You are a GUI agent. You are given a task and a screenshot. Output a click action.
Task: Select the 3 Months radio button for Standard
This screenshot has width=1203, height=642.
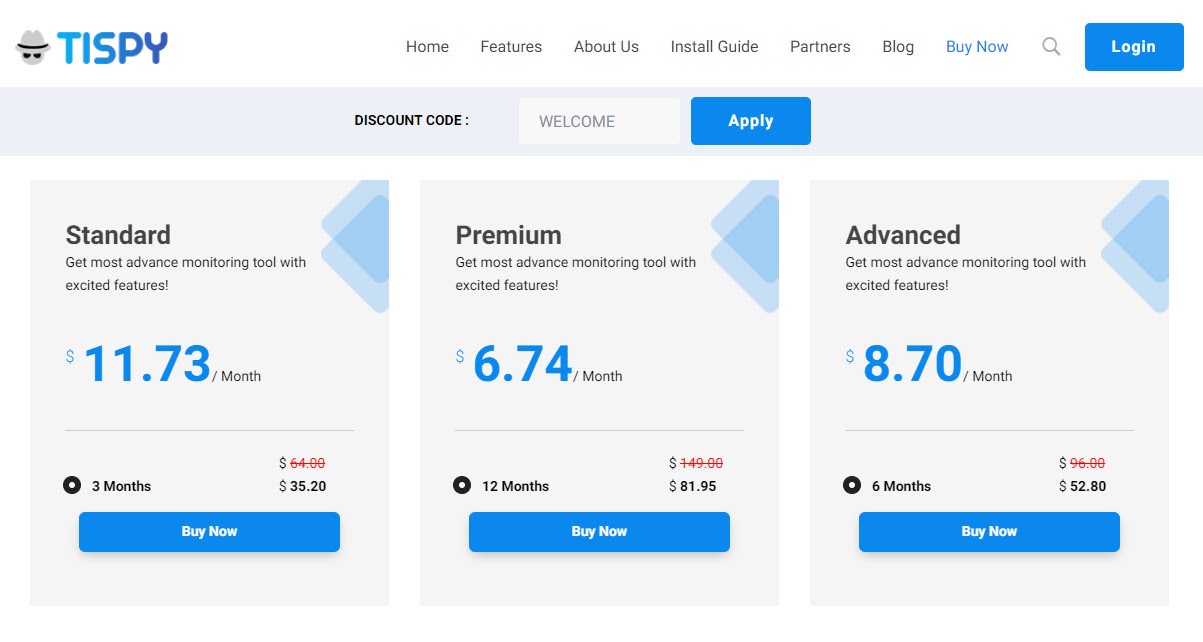[x=71, y=485]
